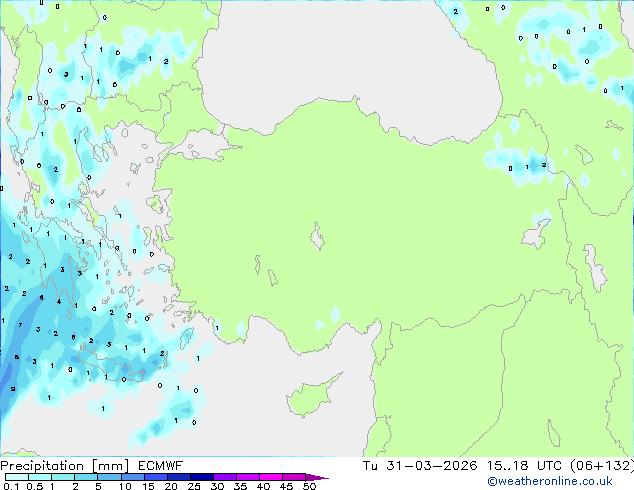
Task: Select the 20–25 mm legend swatch
Action: tap(178, 477)
